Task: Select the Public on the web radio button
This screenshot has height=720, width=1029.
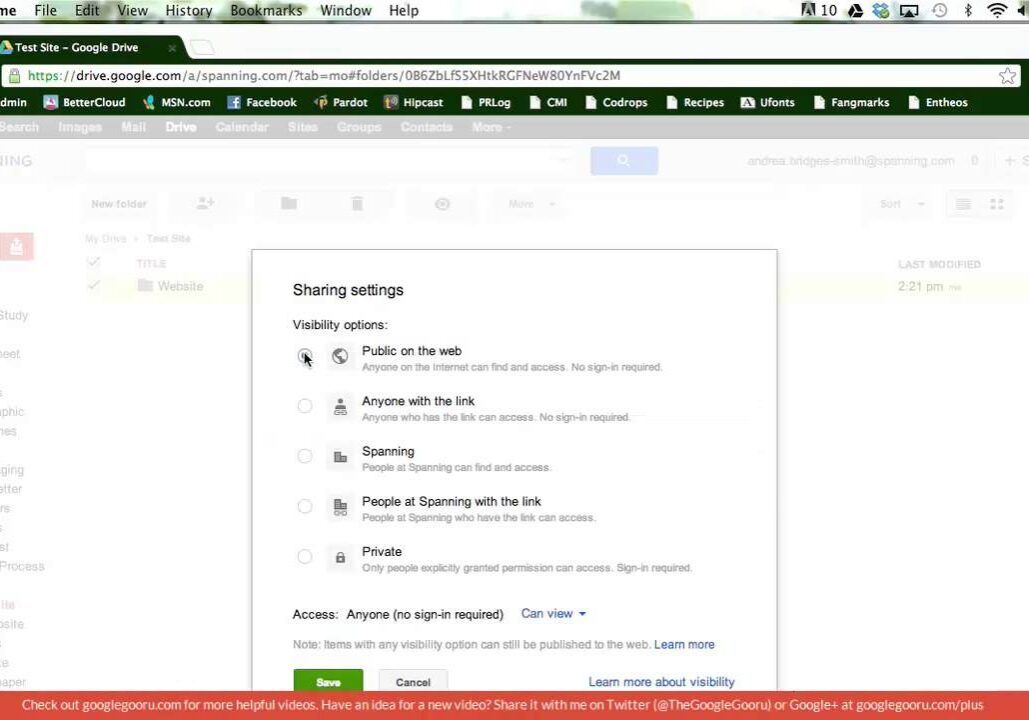Action: point(304,356)
